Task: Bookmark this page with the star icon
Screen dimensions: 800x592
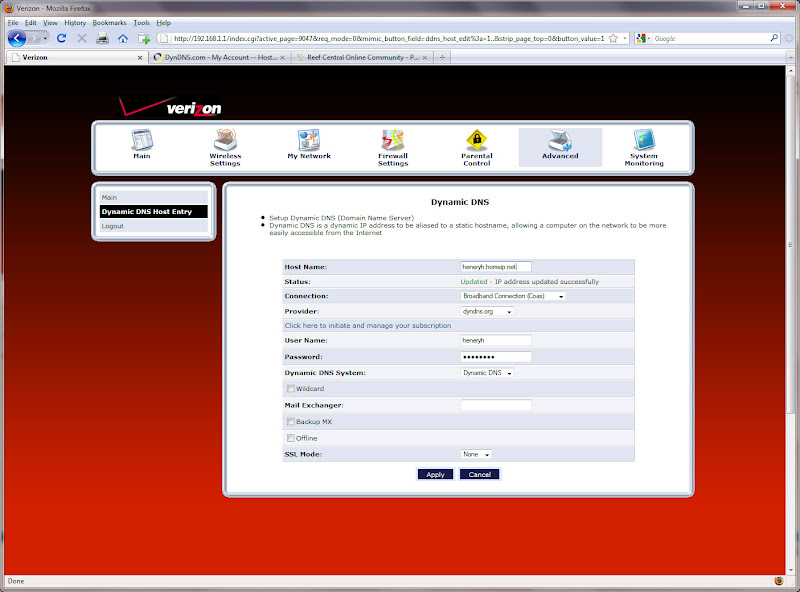Action: pyautogui.click(x=613, y=38)
